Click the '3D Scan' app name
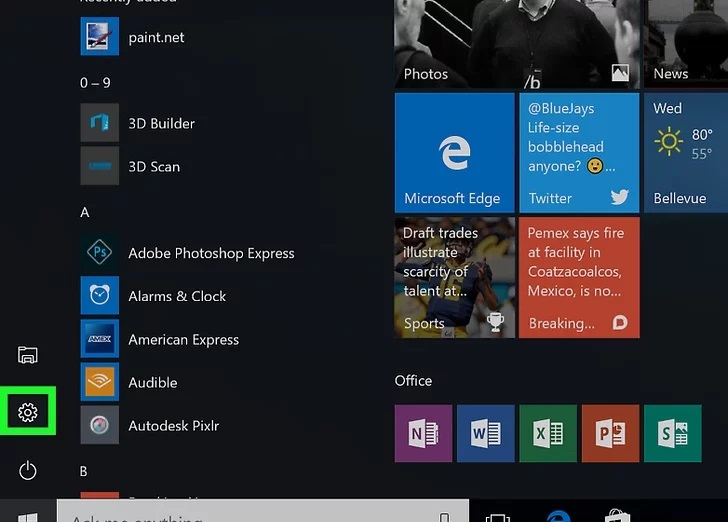This screenshot has height=522, width=728. pos(154,167)
